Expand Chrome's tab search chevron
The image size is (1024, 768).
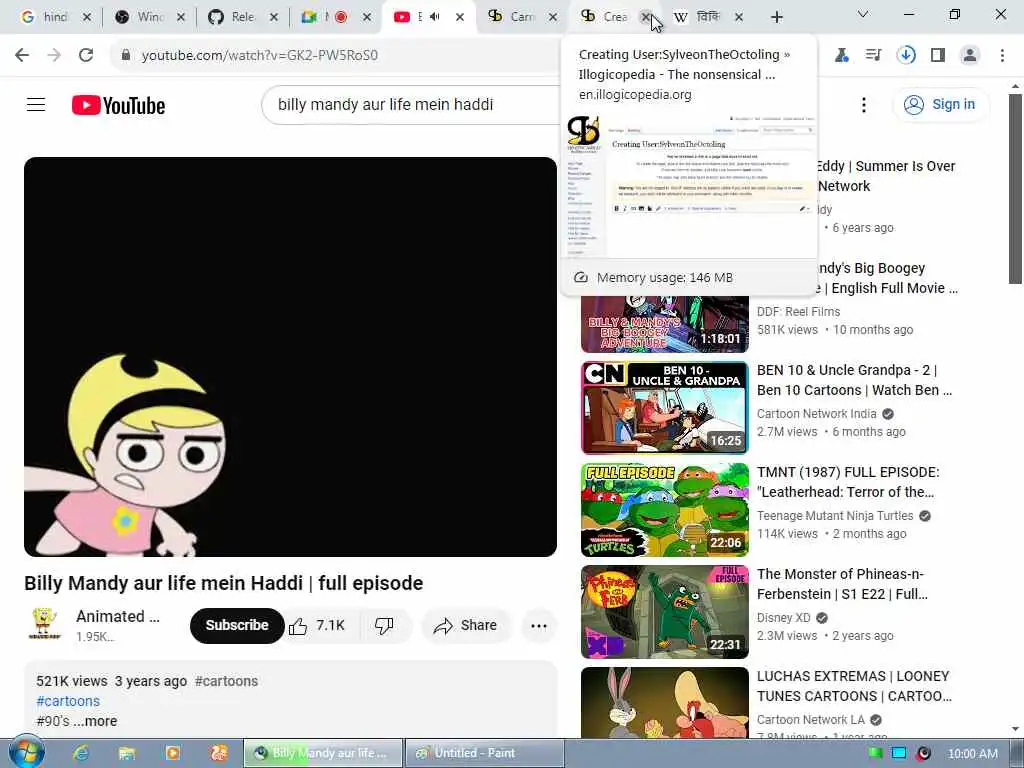(863, 14)
